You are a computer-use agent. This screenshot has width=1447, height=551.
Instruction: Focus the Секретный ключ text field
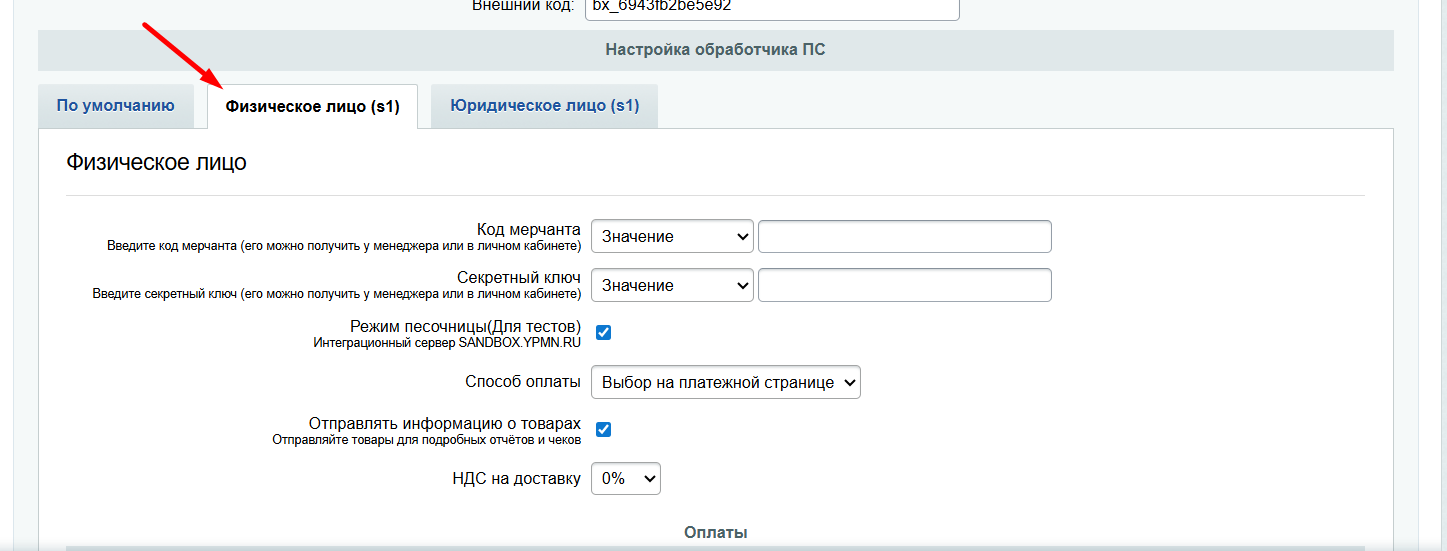pos(904,285)
